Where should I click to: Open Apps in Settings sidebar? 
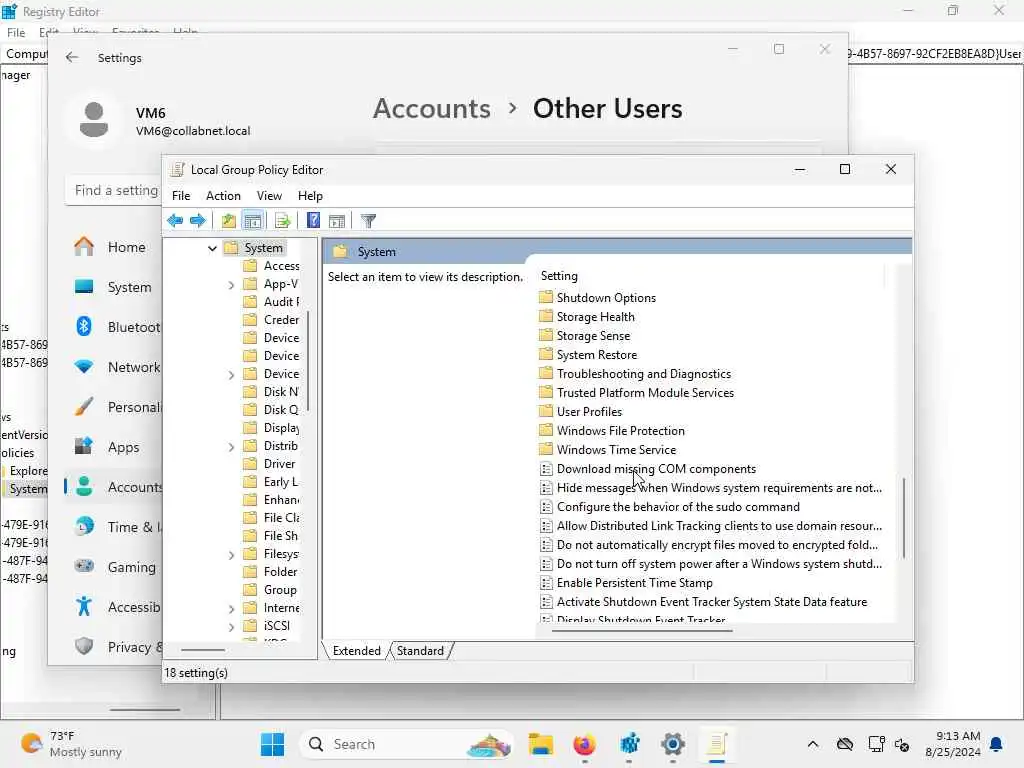114,447
